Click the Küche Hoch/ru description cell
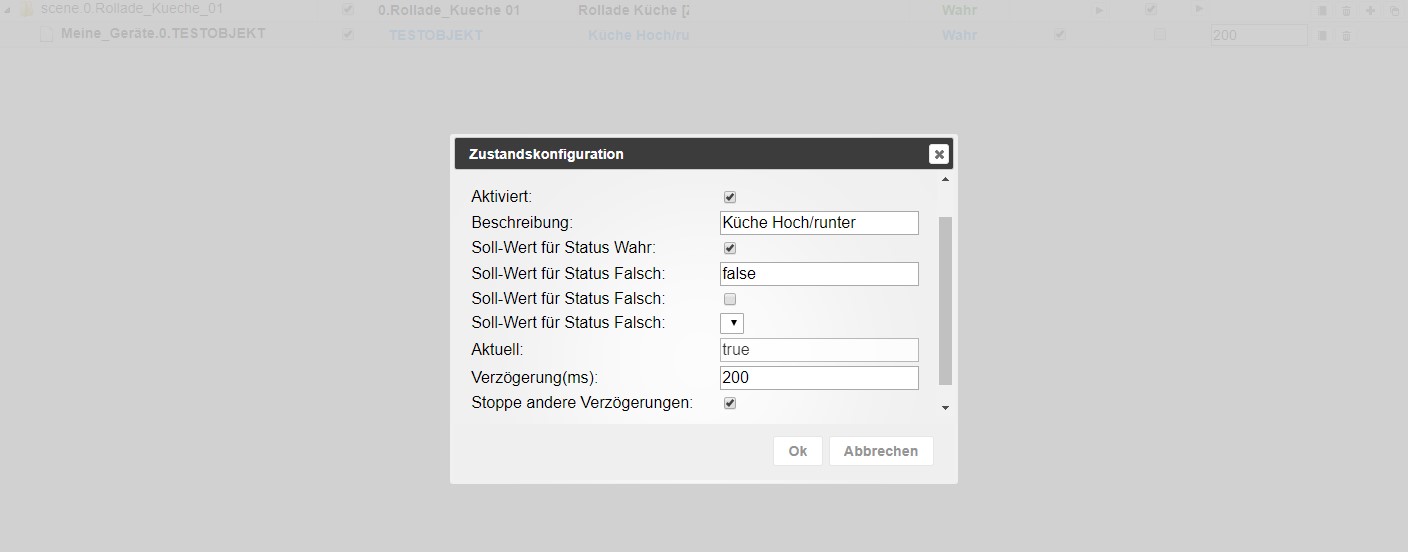This screenshot has height=552, width=1408. coord(639,35)
